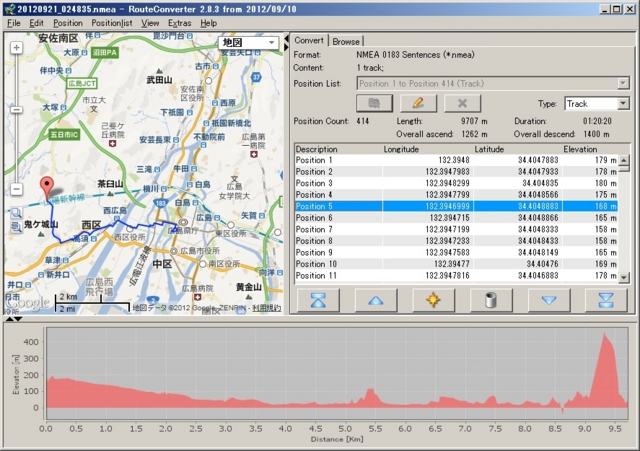Click the first magnifier icon below the zoom slider
Image resolution: width=640 pixels, height=451 pixels.
click(x=16, y=213)
